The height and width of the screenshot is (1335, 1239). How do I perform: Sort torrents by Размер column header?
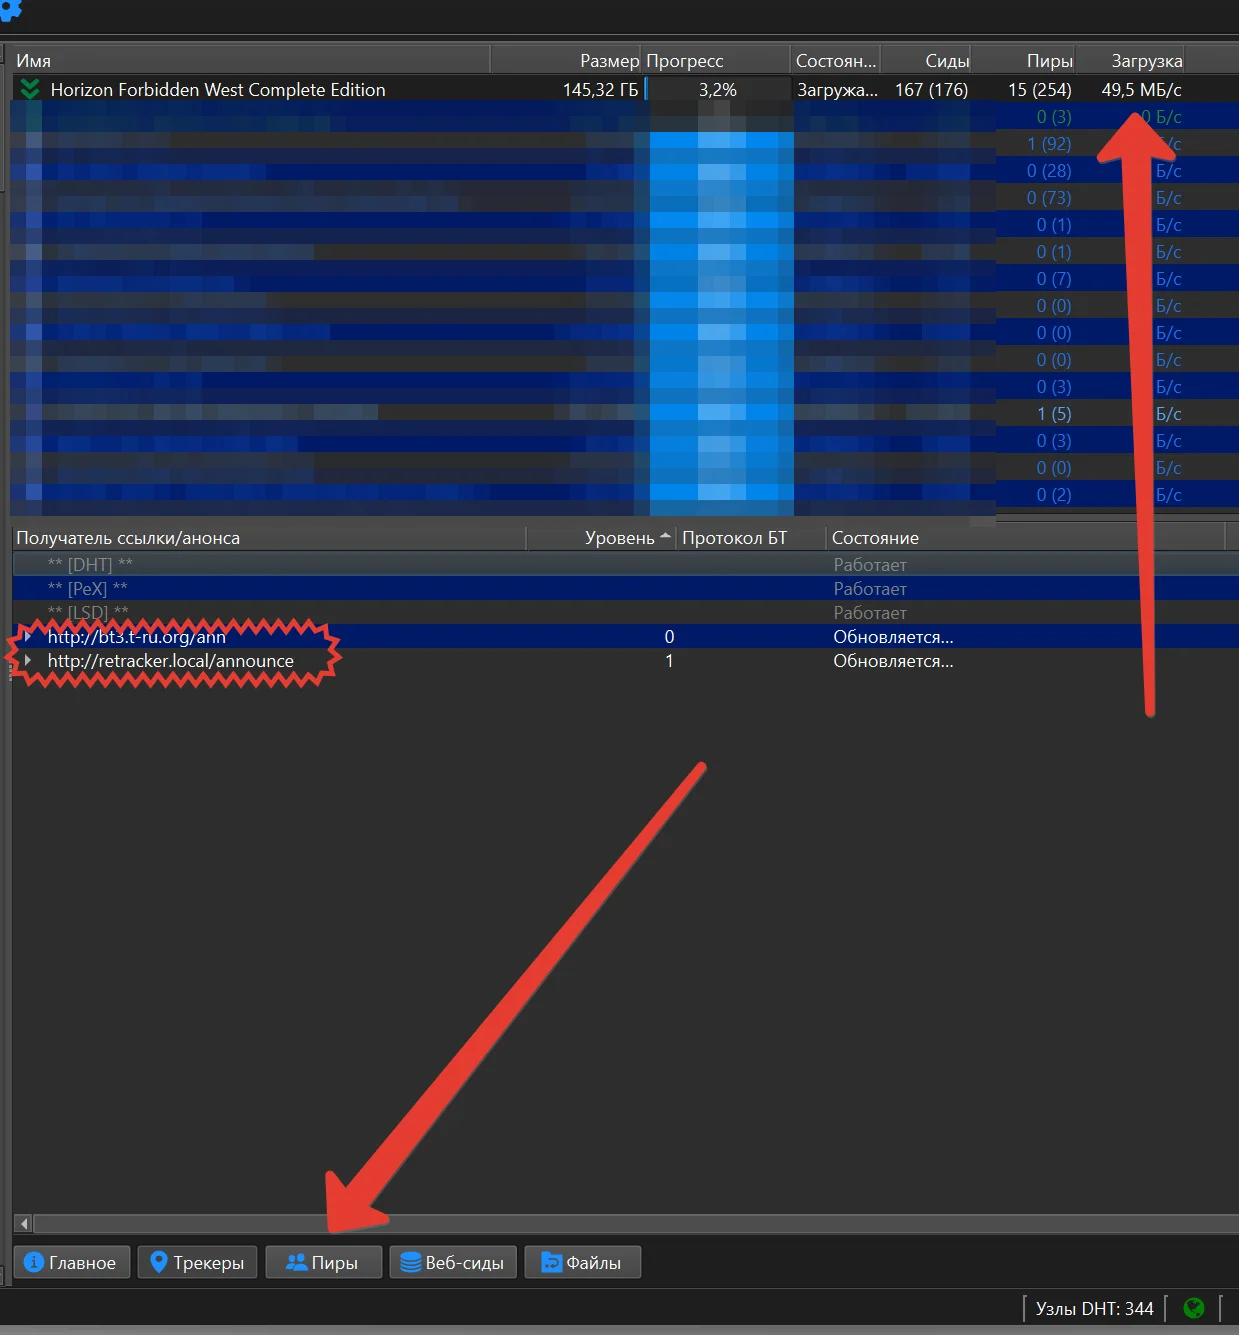608,61
